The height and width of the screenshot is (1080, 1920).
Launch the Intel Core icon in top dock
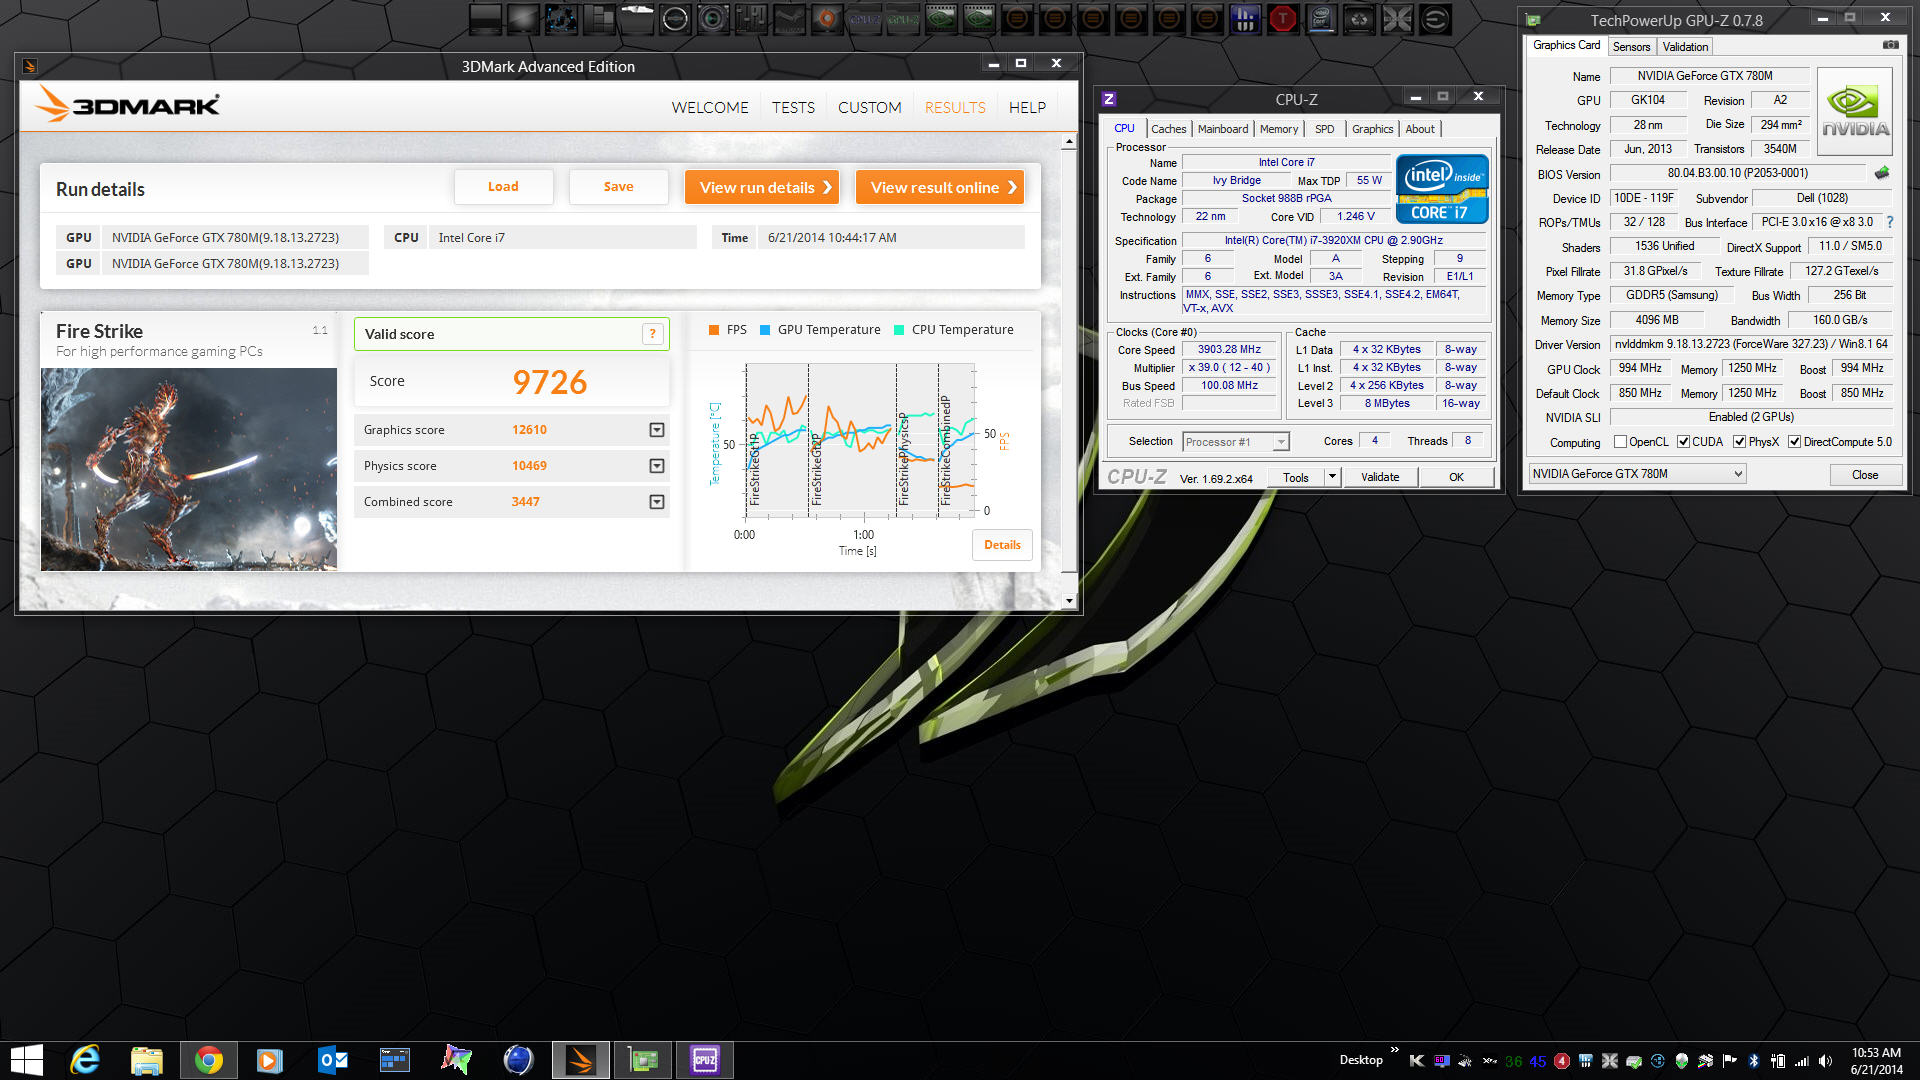1321,18
